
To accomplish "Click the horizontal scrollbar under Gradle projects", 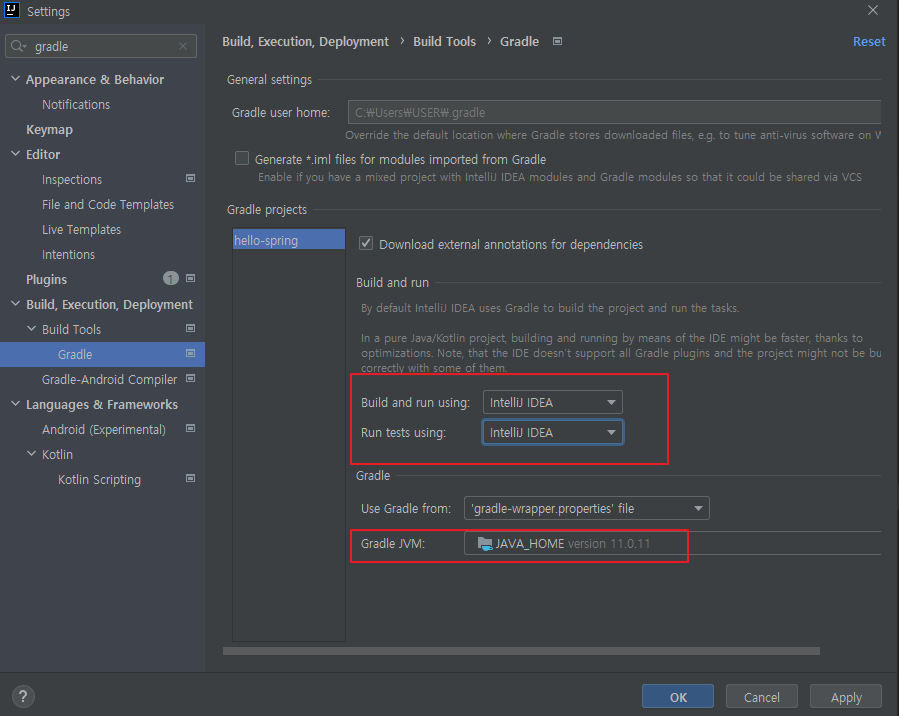I will [x=521, y=651].
